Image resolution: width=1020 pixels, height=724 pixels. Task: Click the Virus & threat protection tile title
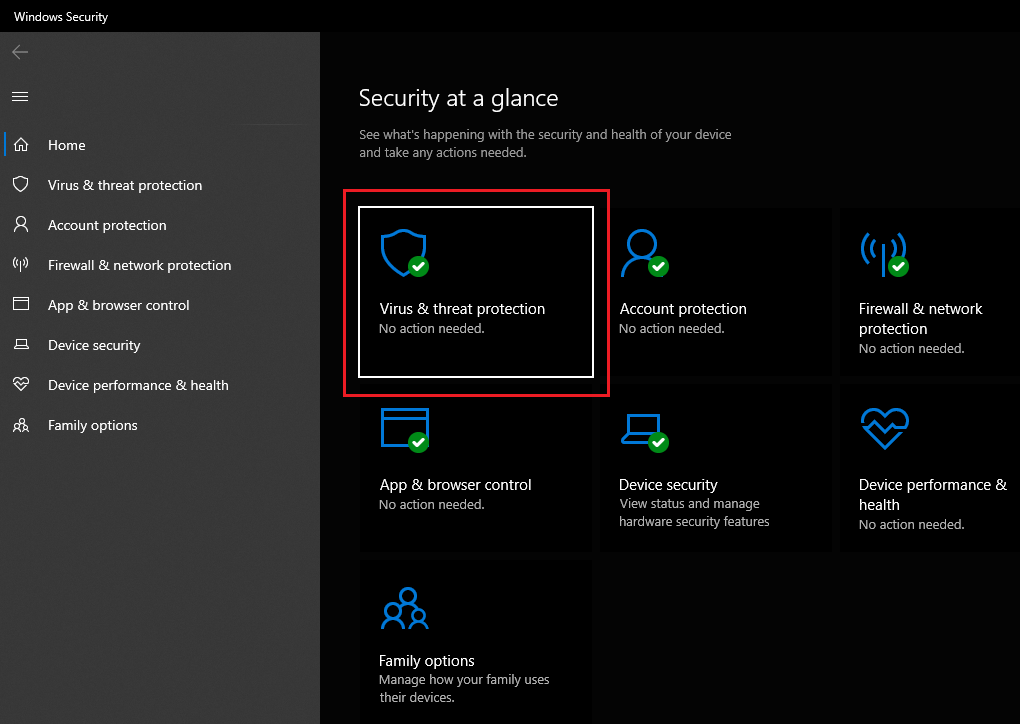[x=462, y=309]
